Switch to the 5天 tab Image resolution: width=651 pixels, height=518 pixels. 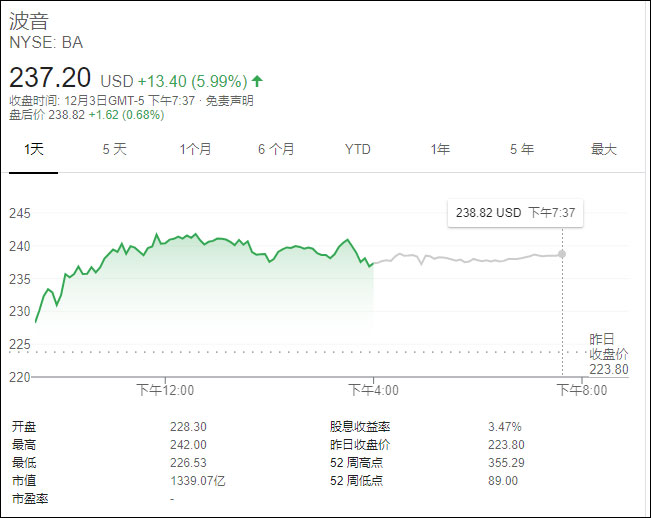(114, 149)
